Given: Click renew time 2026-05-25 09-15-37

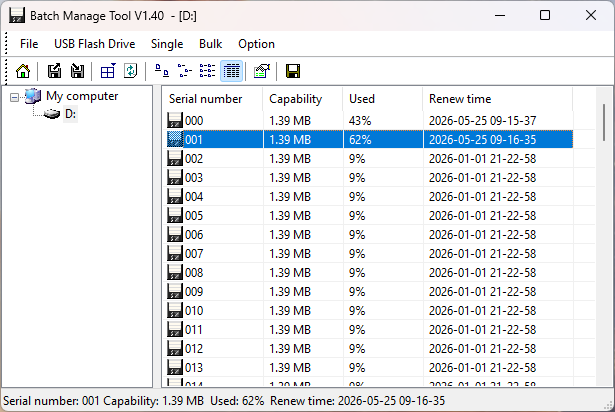Looking at the screenshot, I should 482,120.
